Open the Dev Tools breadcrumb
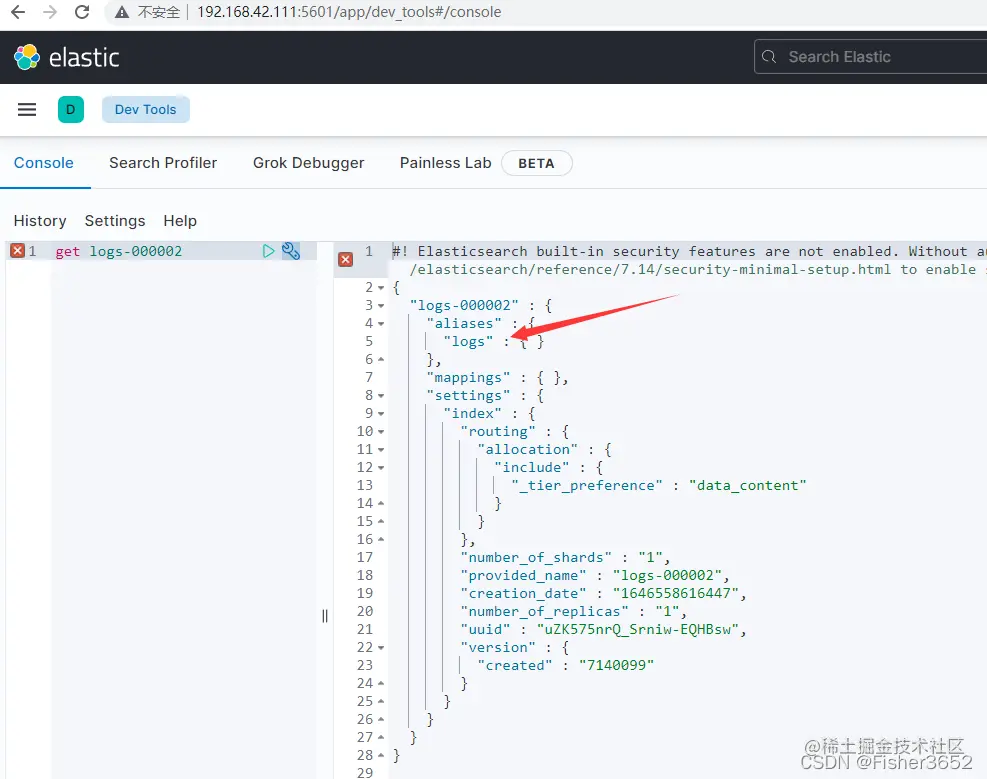987x779 pixels. 145,109
